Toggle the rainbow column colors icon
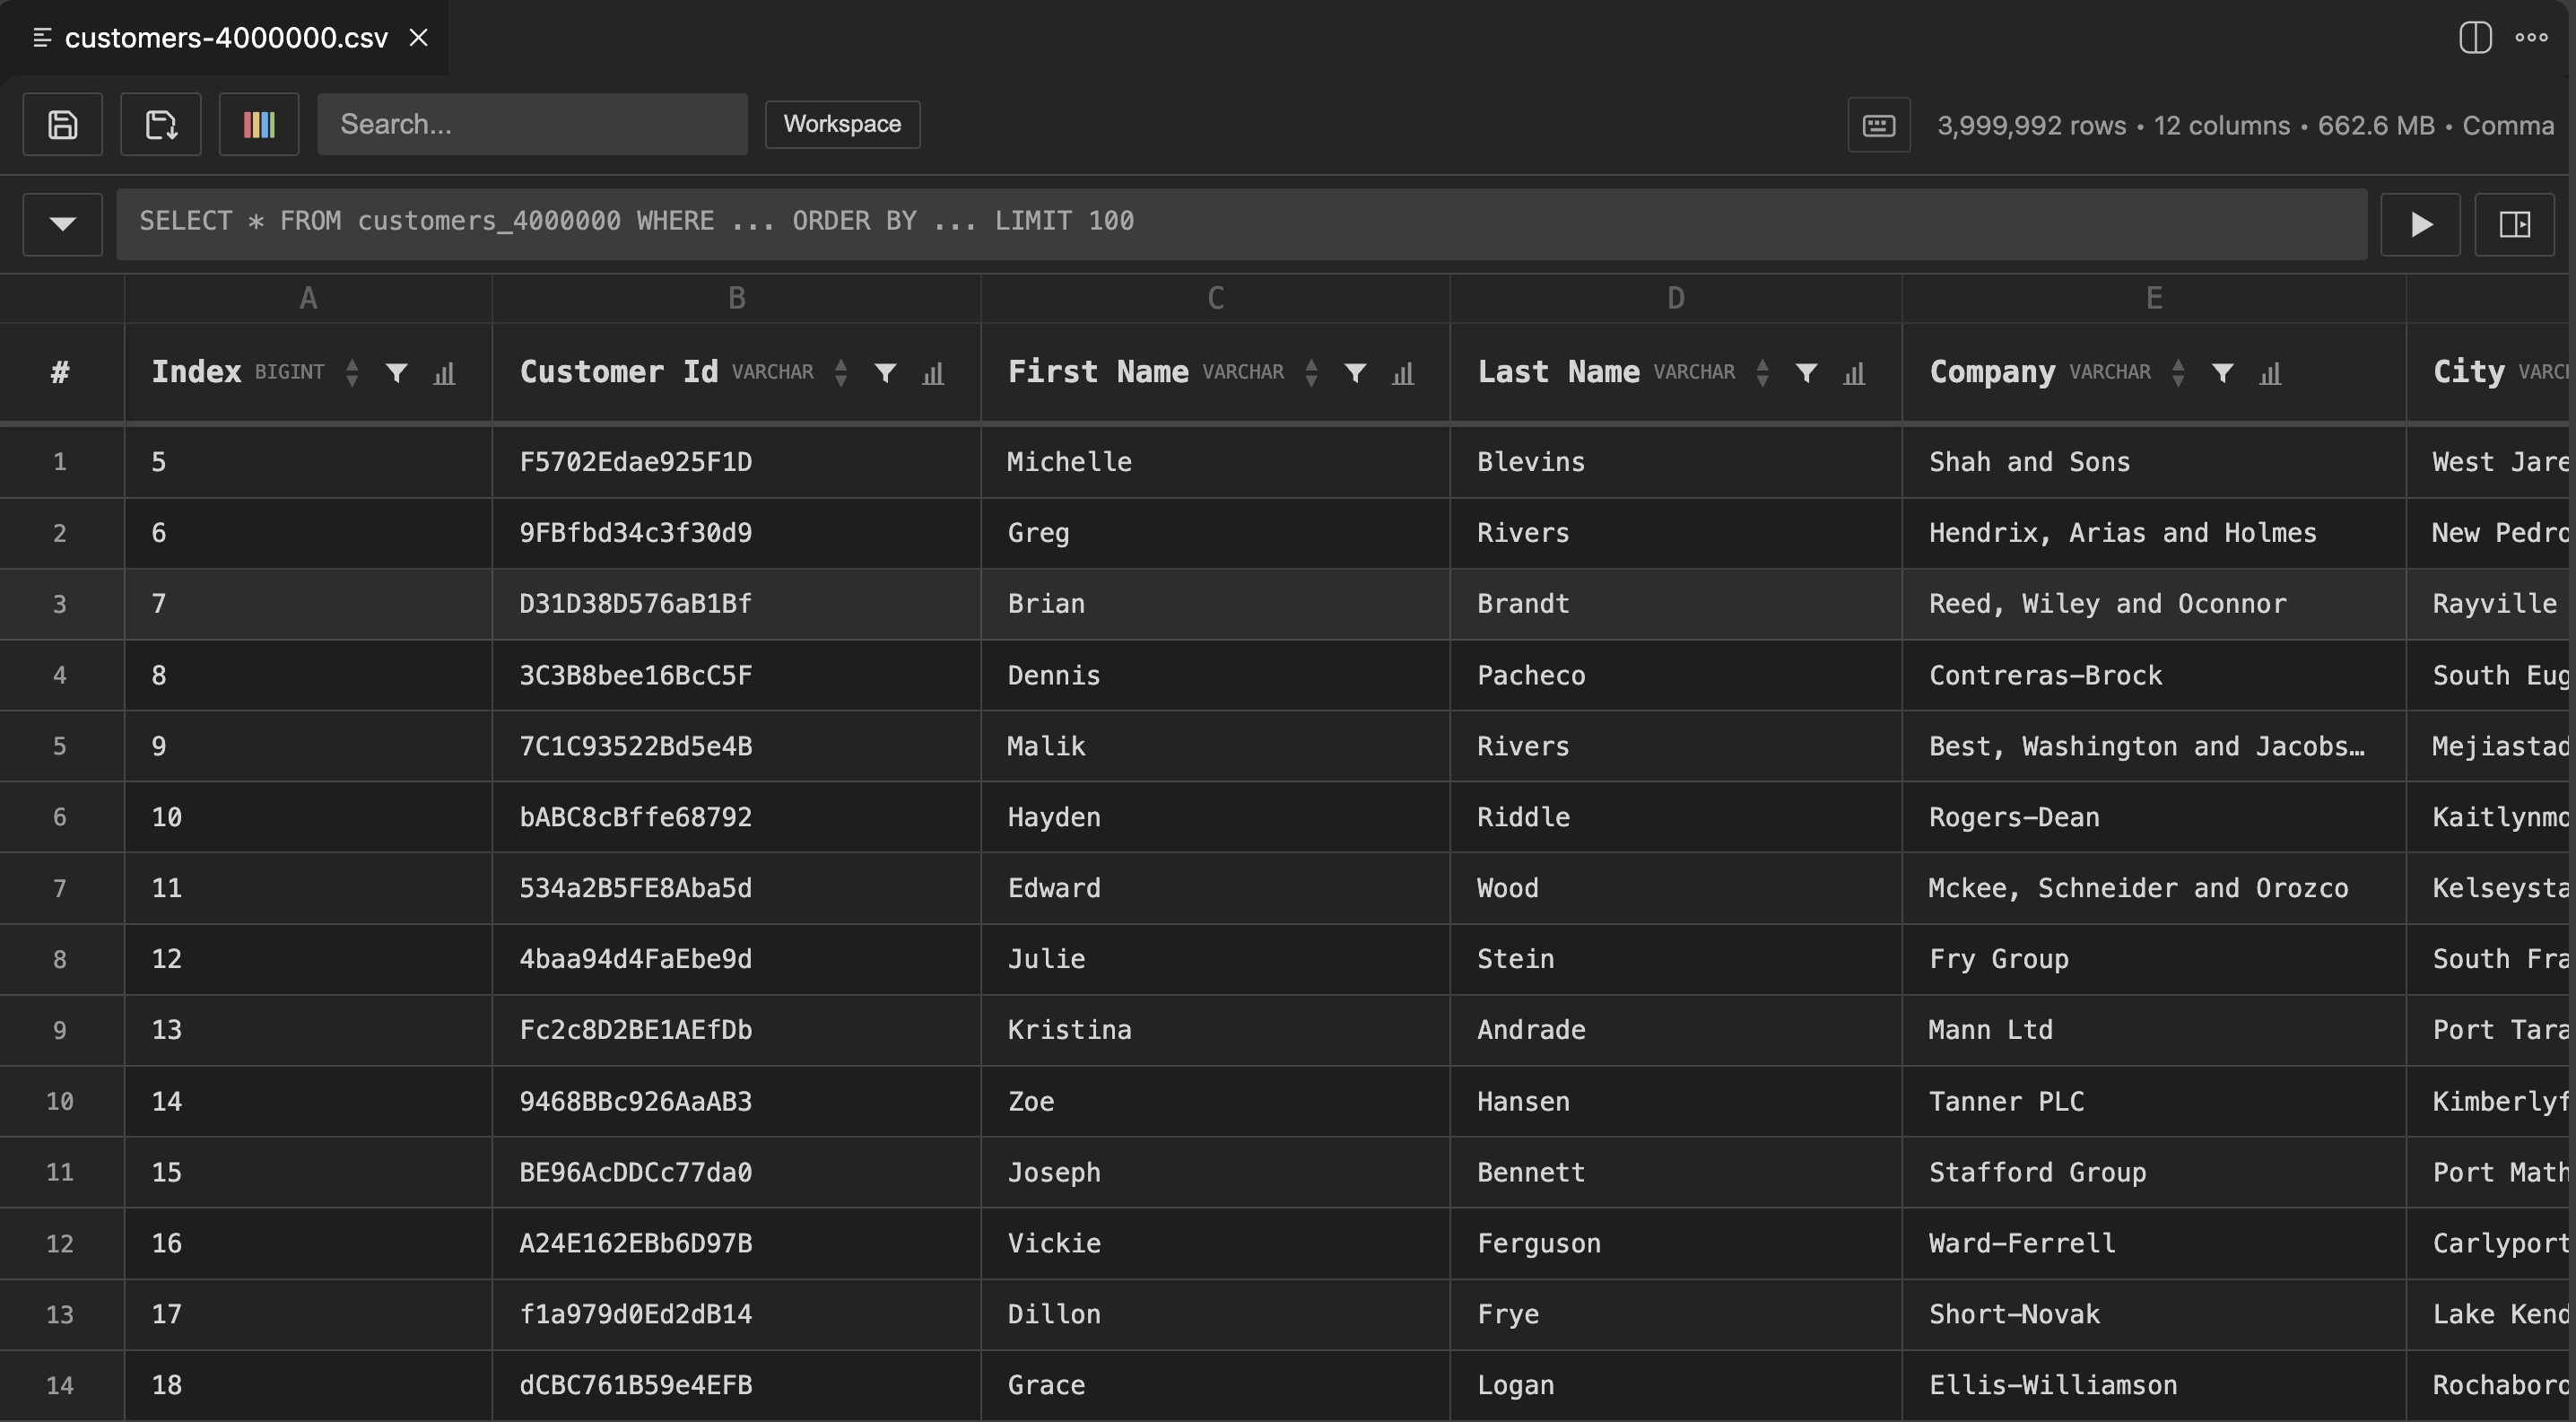The height and width of the screenshot is (1422, 2576). [x=259, y=124]
